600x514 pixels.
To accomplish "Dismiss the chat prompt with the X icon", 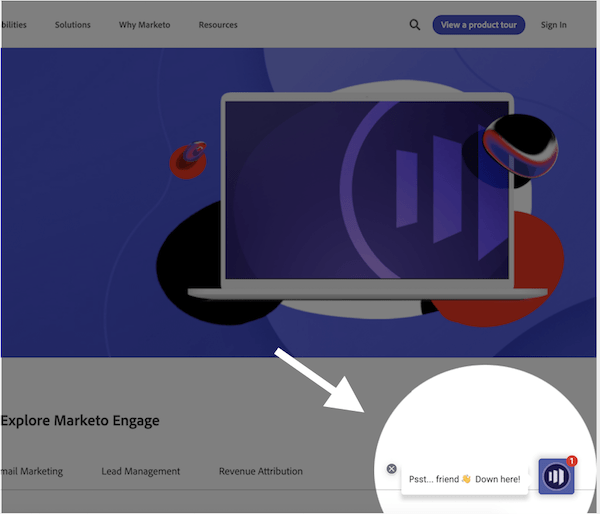I will pos(391,468).
